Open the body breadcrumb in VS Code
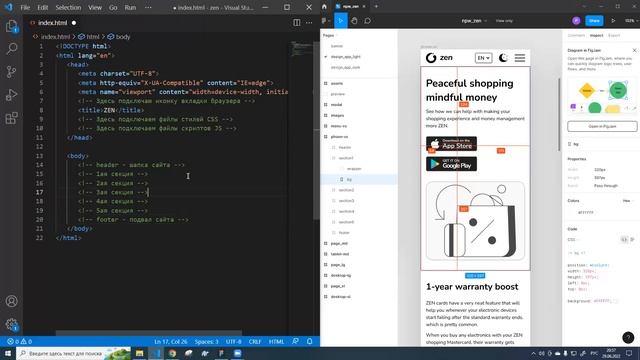Viewport: 640px width, 360px height. [119, 37]
